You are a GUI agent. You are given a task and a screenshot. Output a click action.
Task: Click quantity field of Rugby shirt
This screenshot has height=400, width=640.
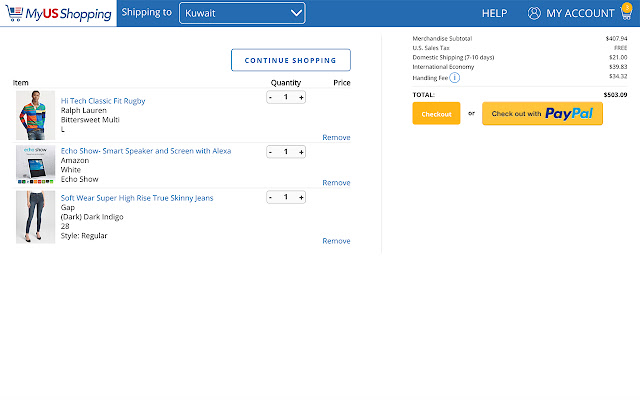point(286,97)
